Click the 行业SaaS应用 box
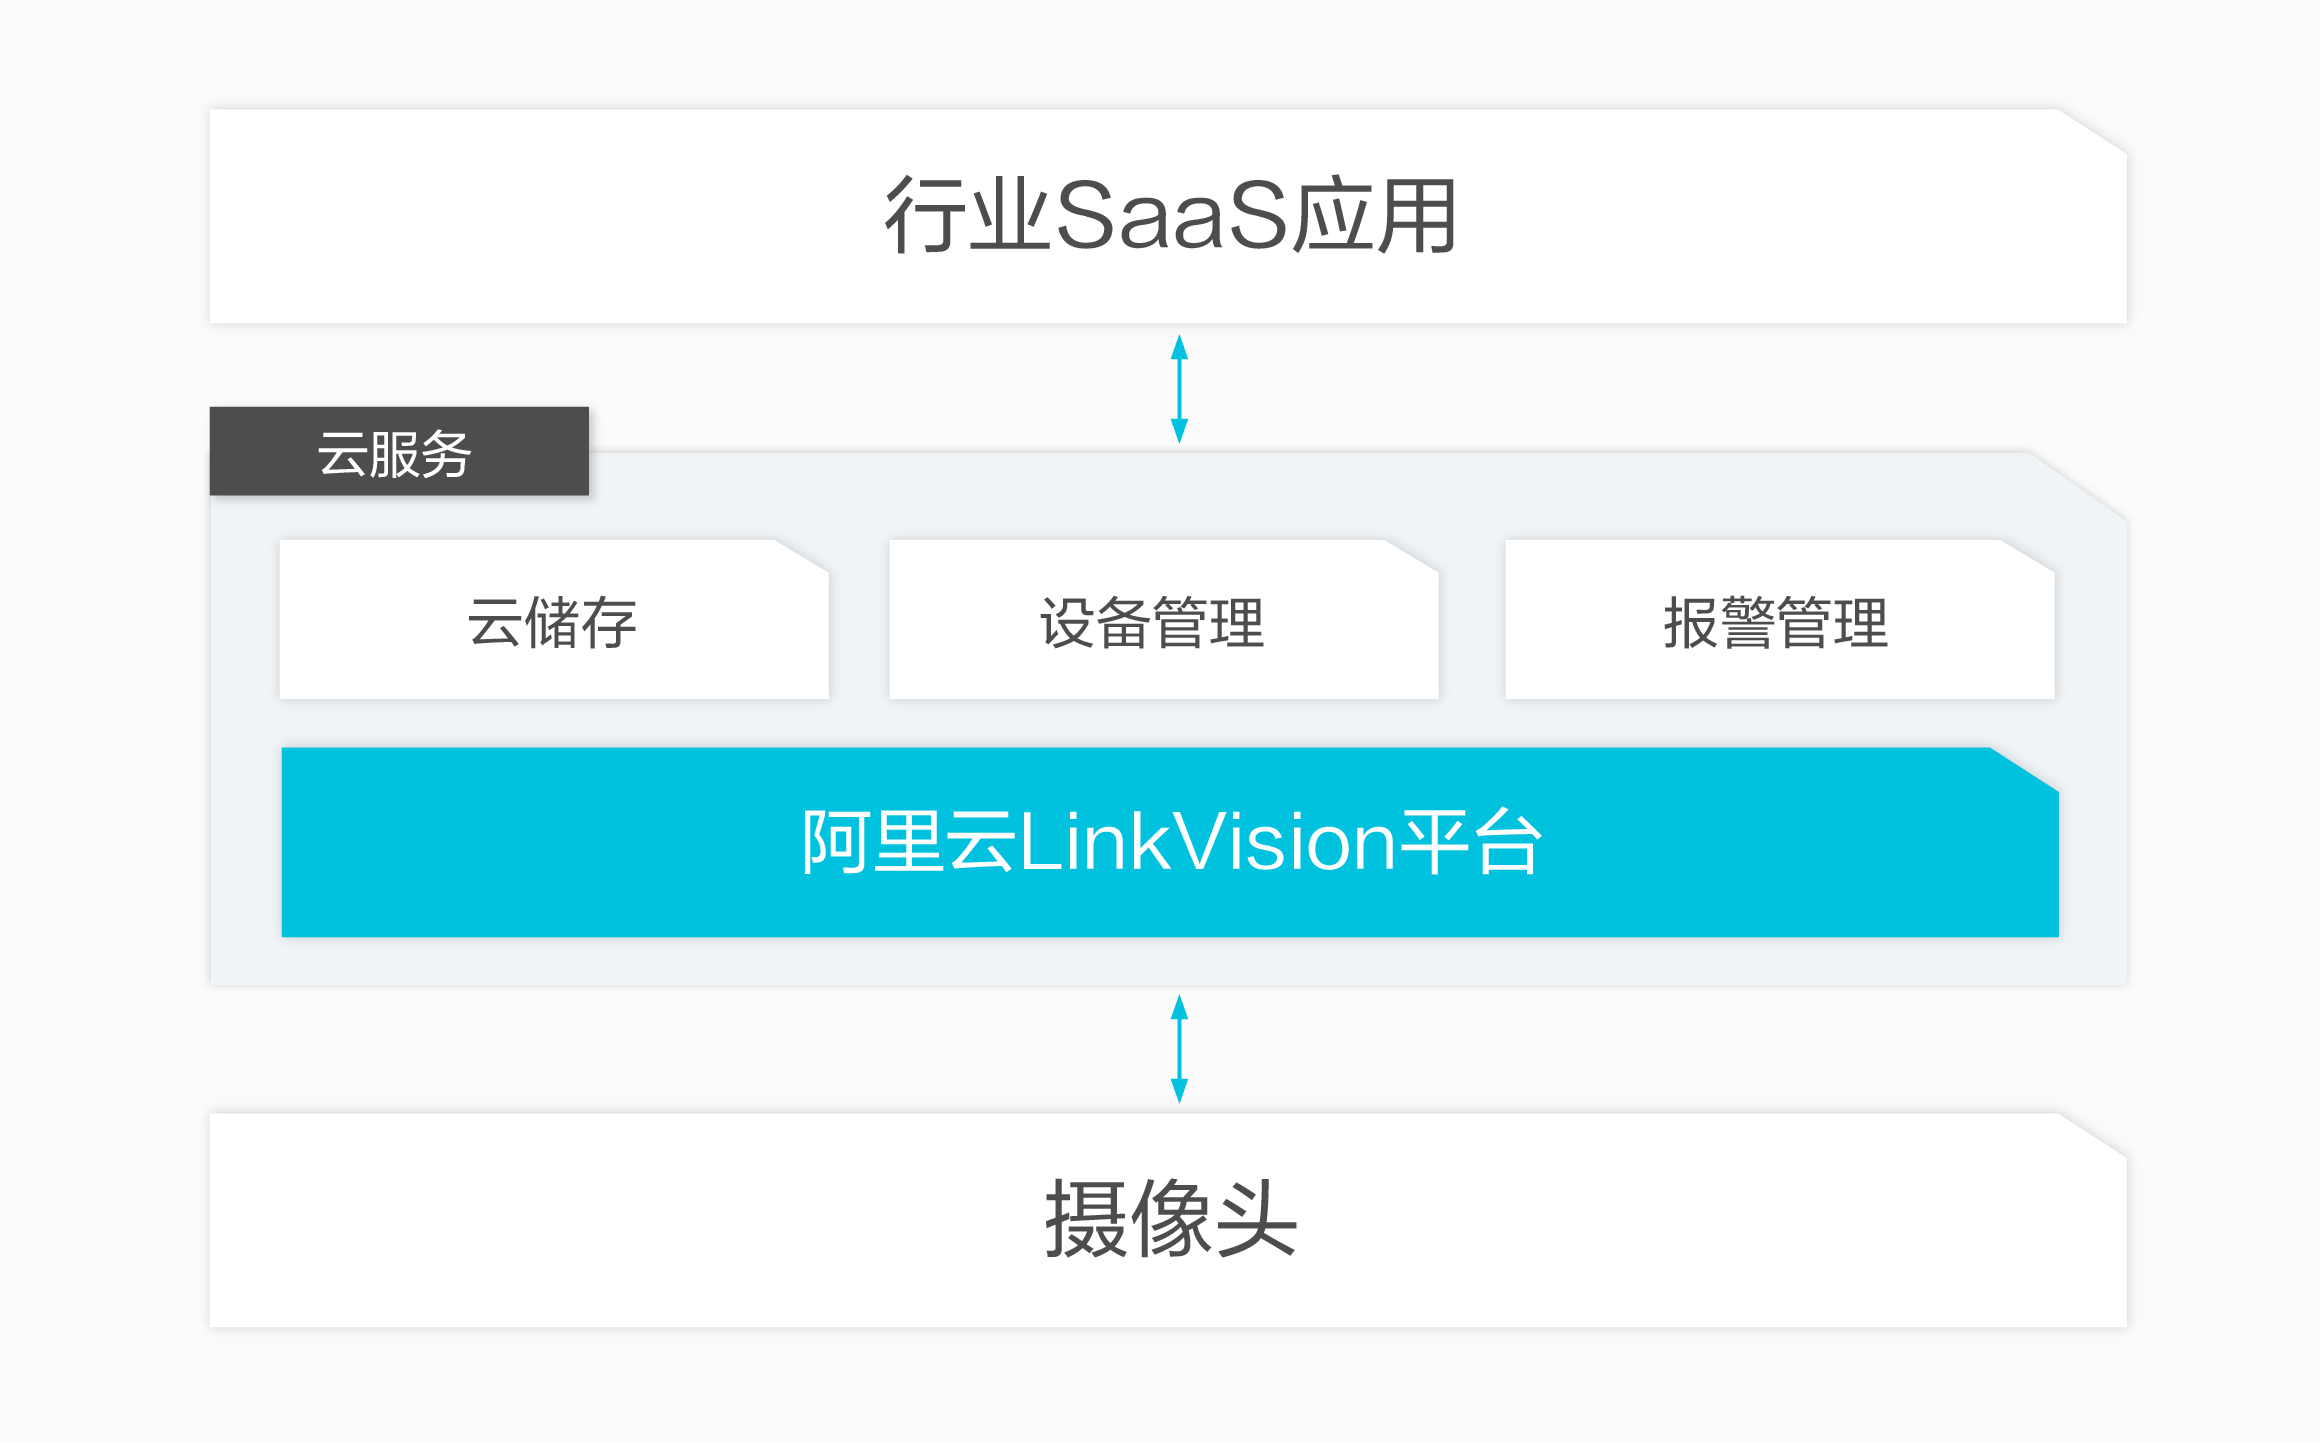Viewport: 2321px width, 1443px height. pos(1168,216)
